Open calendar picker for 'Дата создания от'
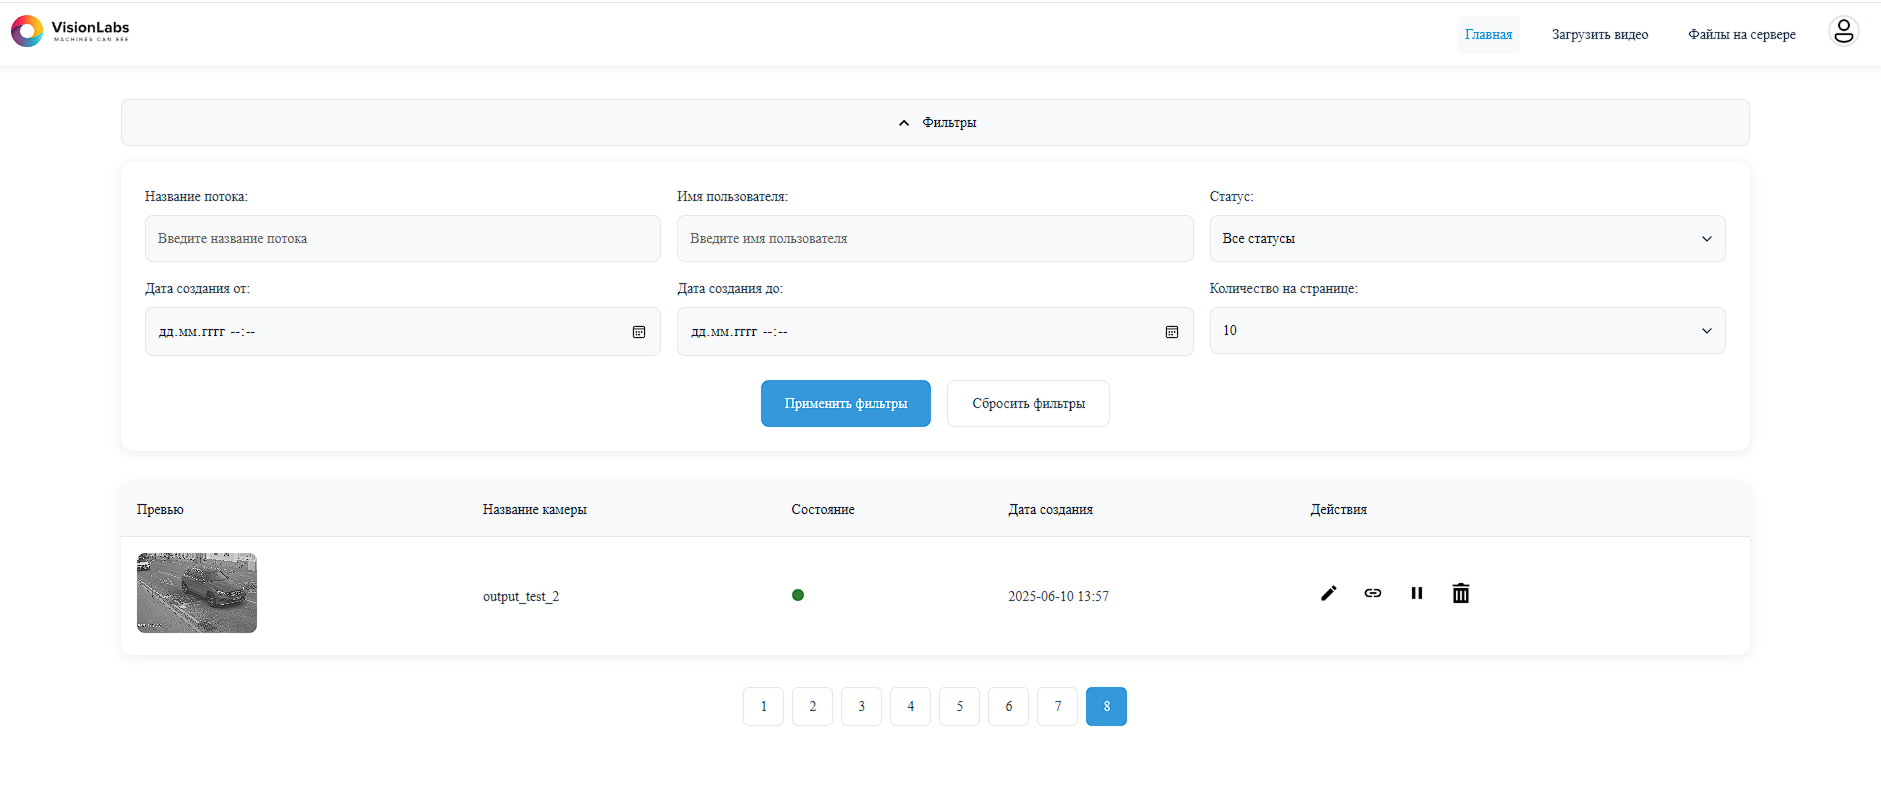This screenshot has height=804, width=1881. [639, 332]
